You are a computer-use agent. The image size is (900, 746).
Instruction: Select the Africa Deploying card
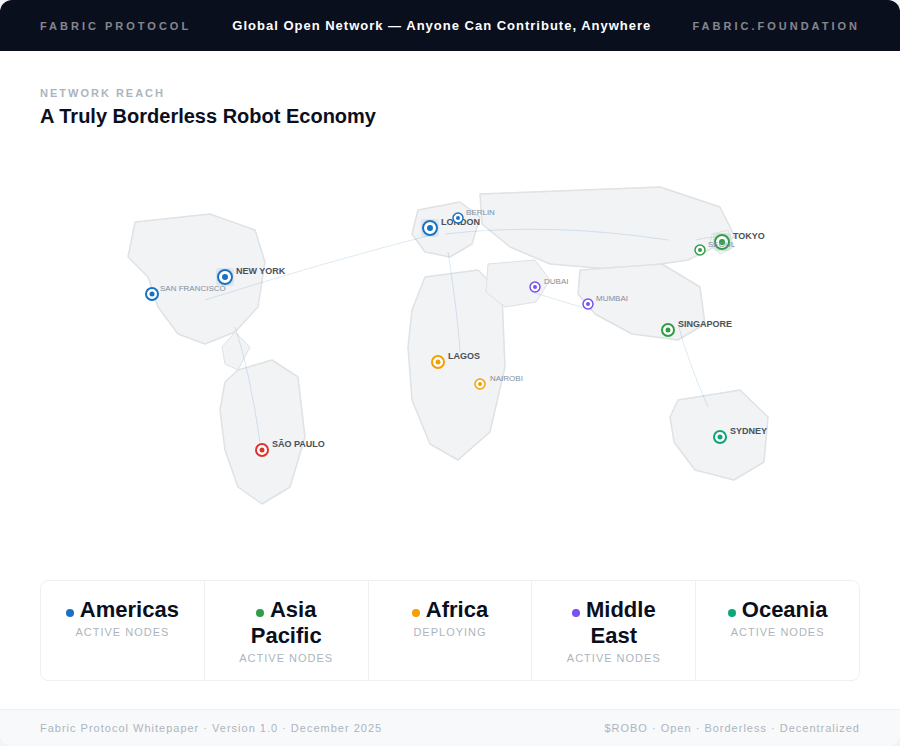(450, 630)
